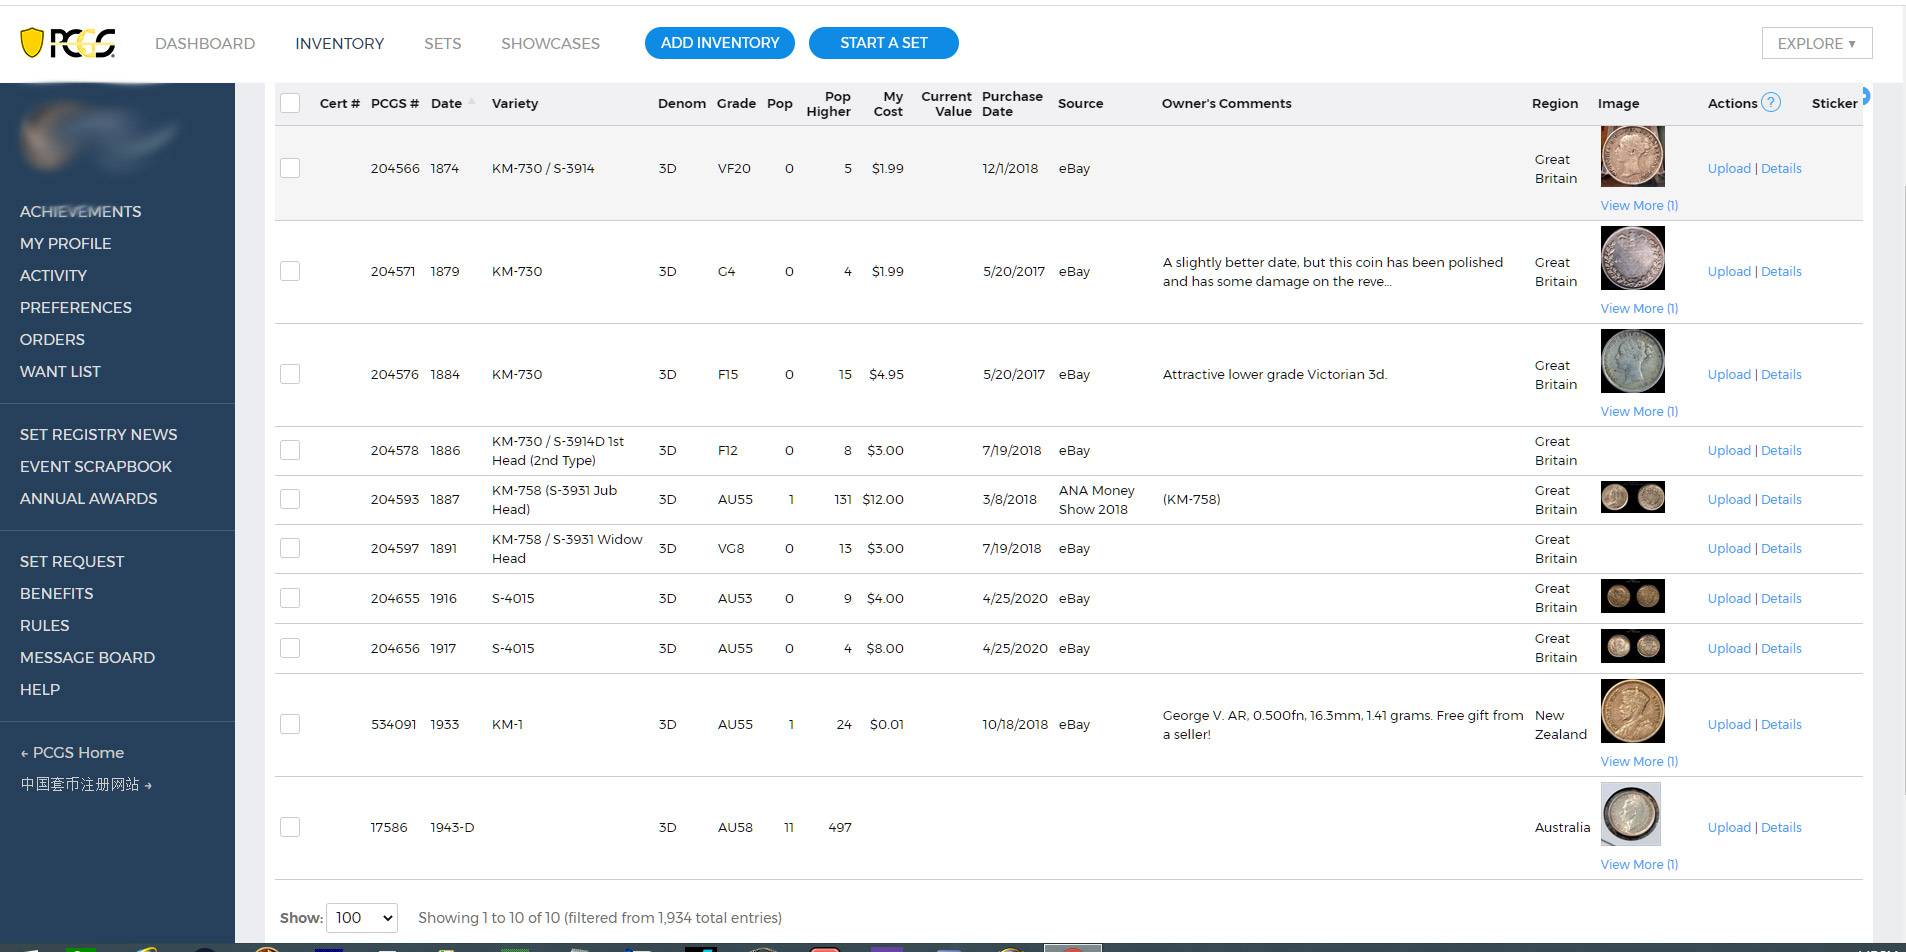Click the START A SET button
This screenshot has height=952, width=1906.
(x=884, y=43)
